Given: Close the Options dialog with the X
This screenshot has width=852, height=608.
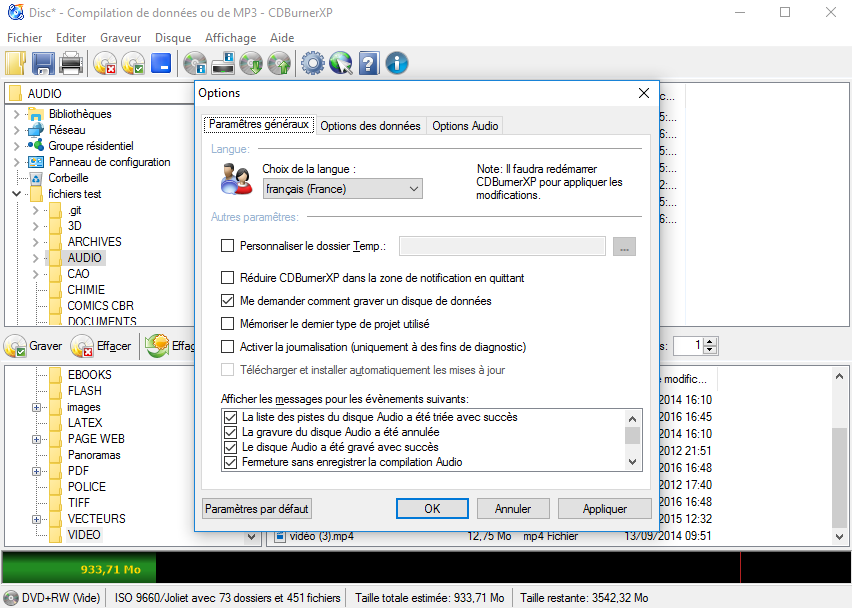Looking at the screenshot, I should click(644, 93).
